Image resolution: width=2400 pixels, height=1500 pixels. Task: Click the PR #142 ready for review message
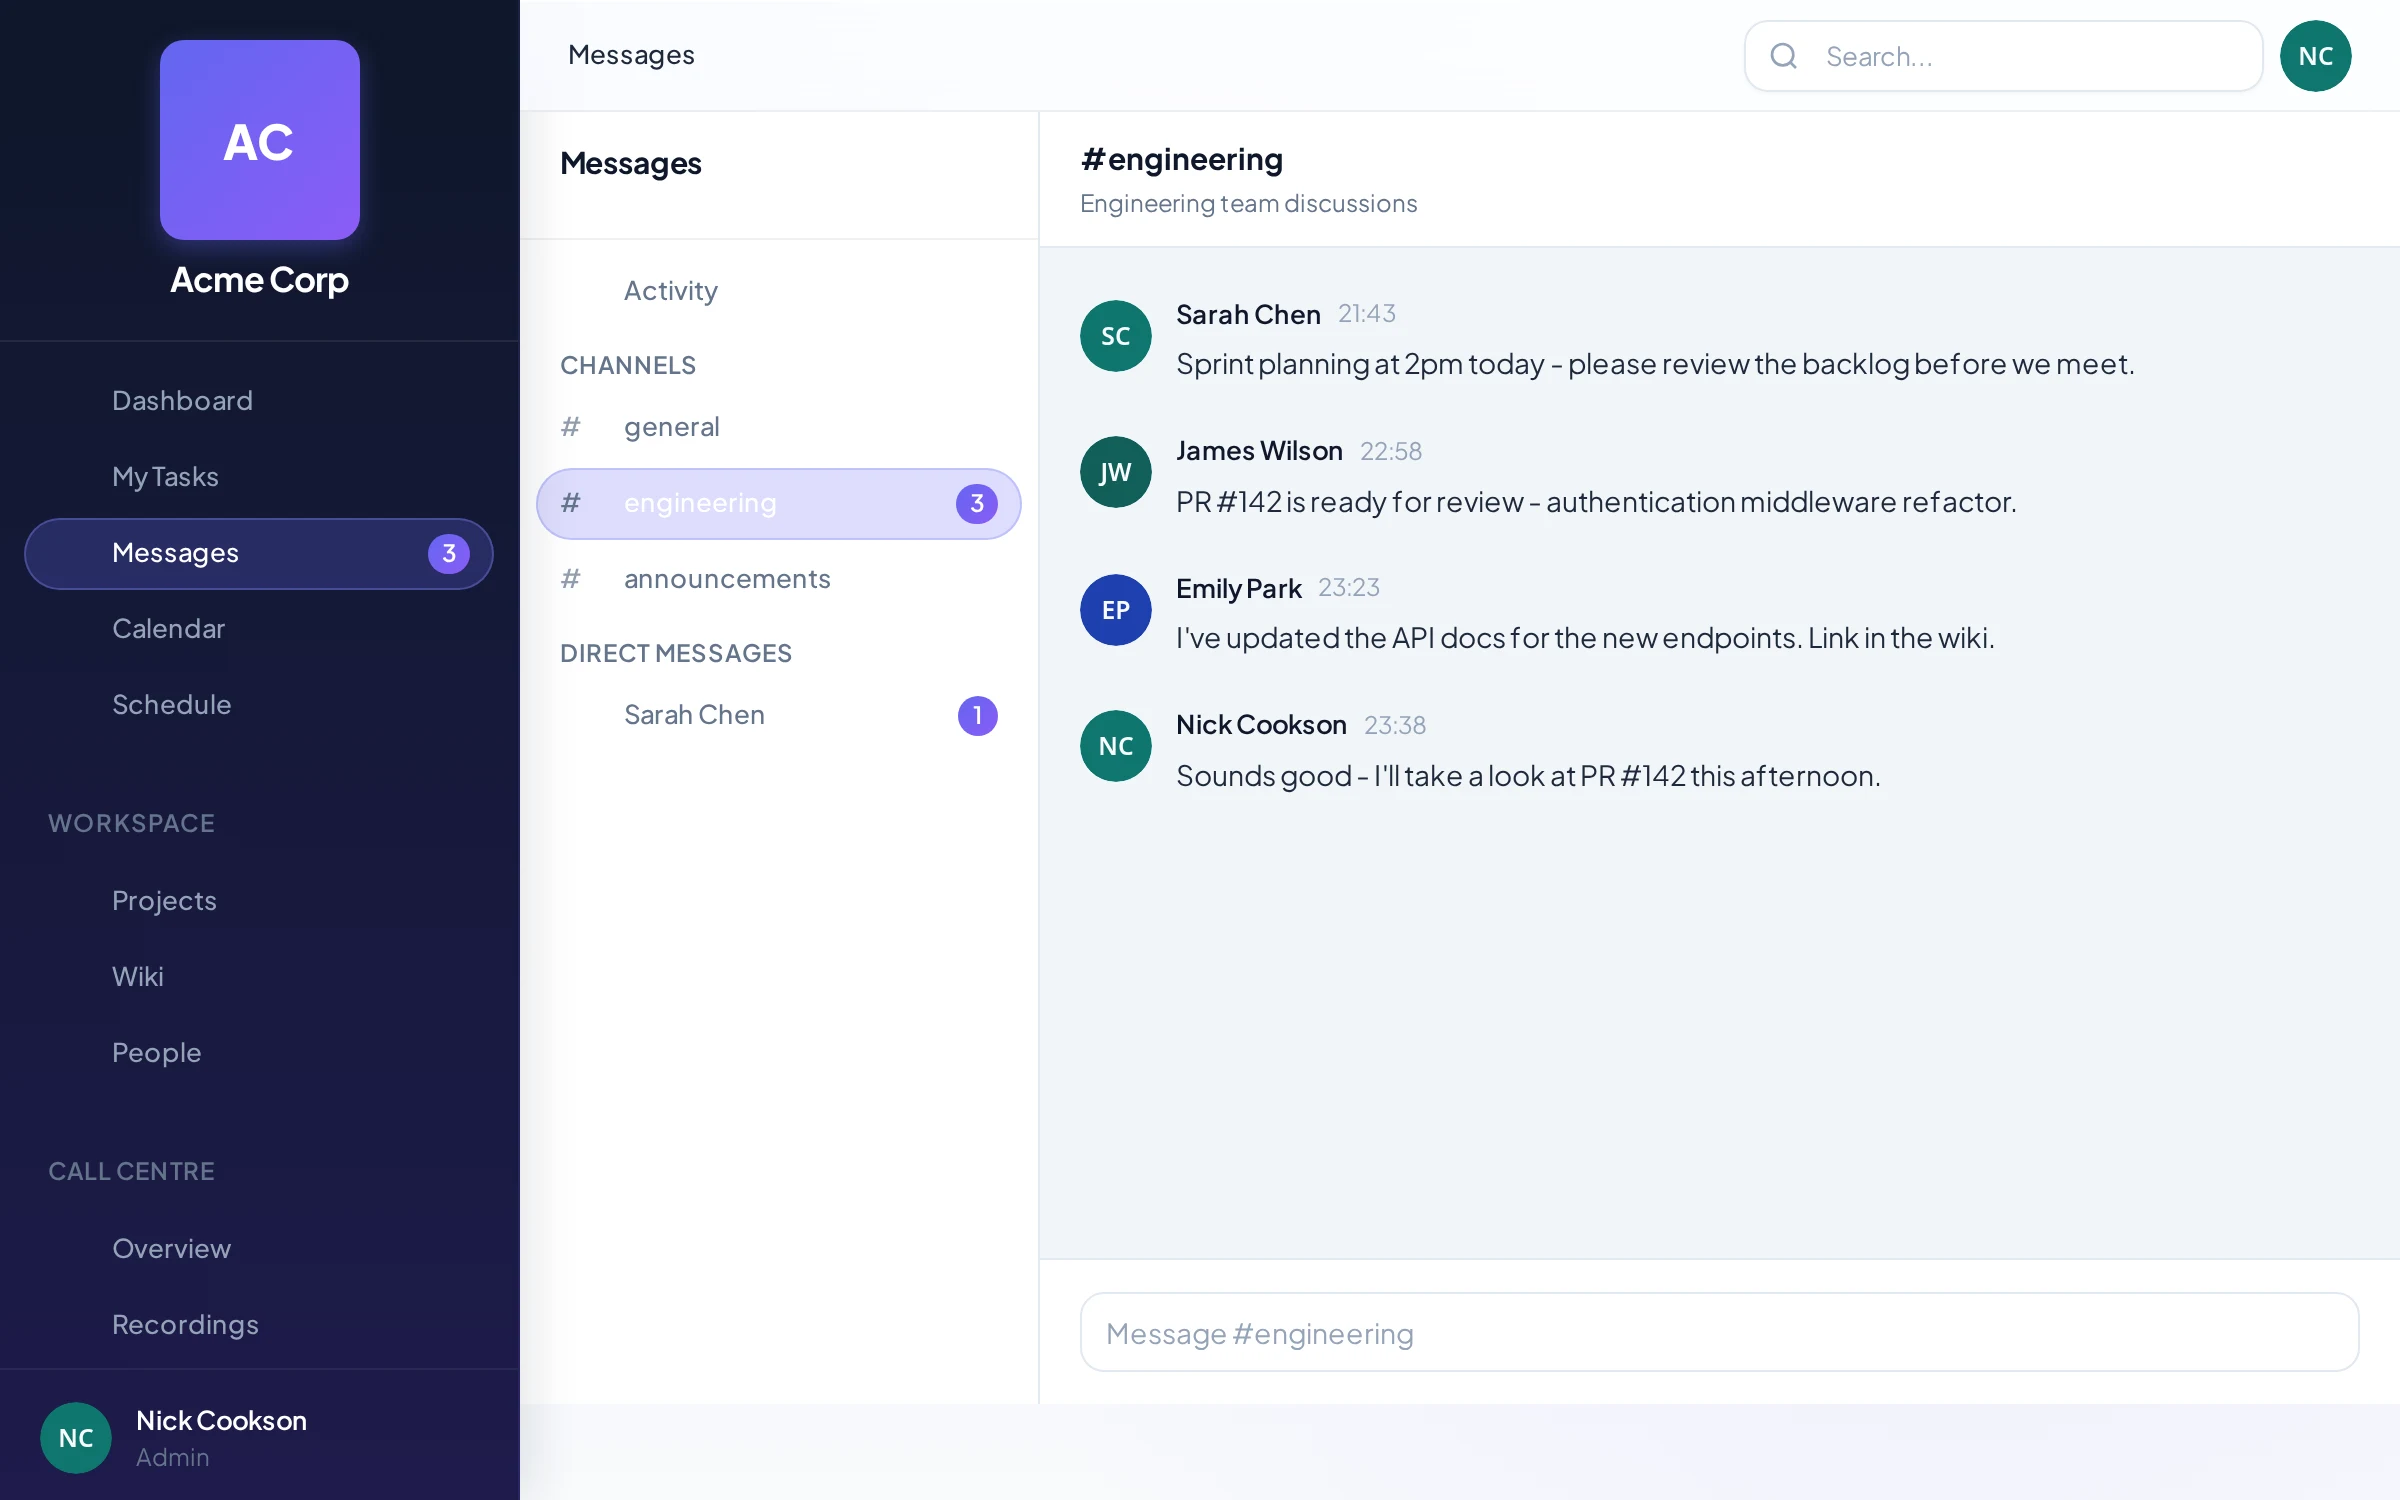tap(1596, 501)
